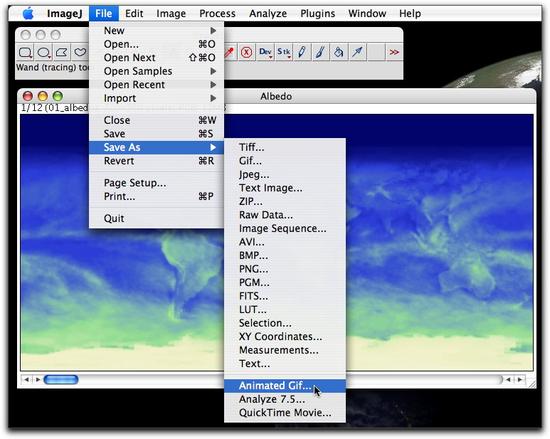Click the Apple menu logo

28,14
